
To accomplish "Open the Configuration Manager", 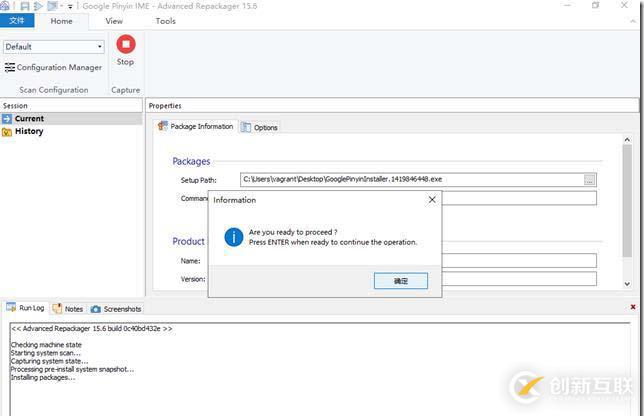I will pyautogui.click(x=53, y=67).
